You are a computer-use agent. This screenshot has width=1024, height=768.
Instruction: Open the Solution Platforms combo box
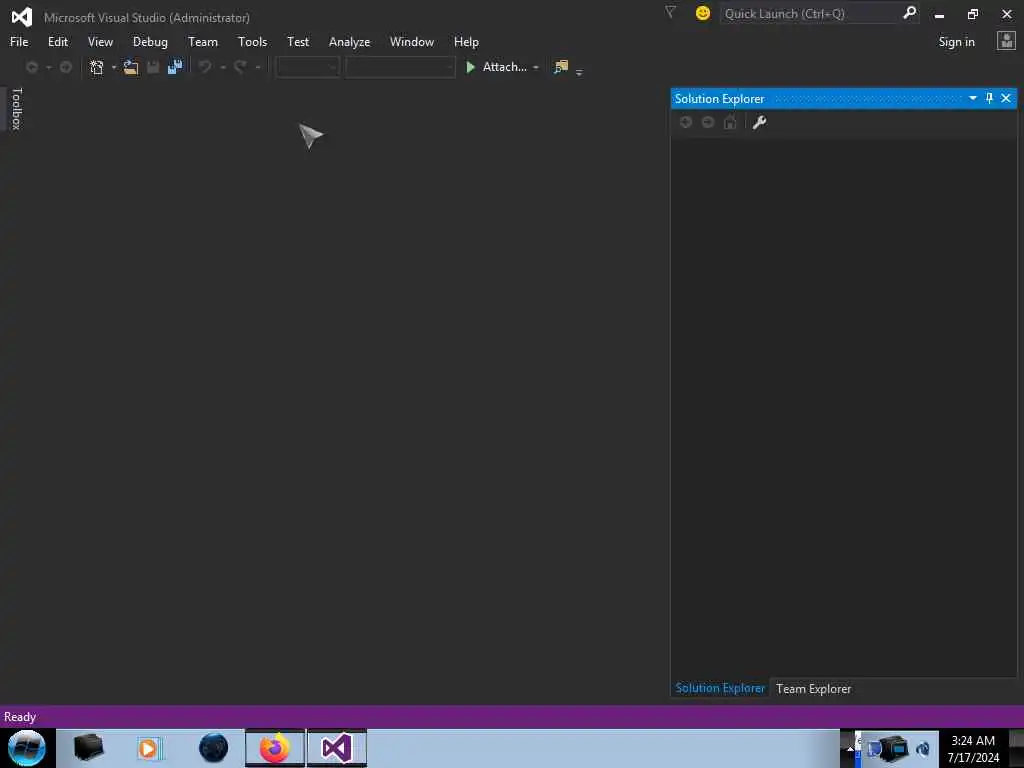click(400, 67)
